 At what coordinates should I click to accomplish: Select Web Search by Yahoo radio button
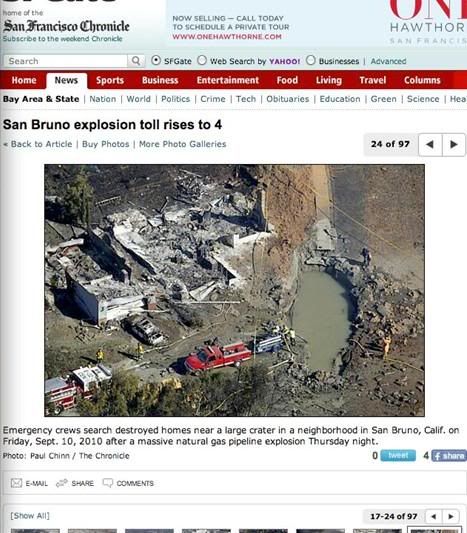[x=202, y=61]
